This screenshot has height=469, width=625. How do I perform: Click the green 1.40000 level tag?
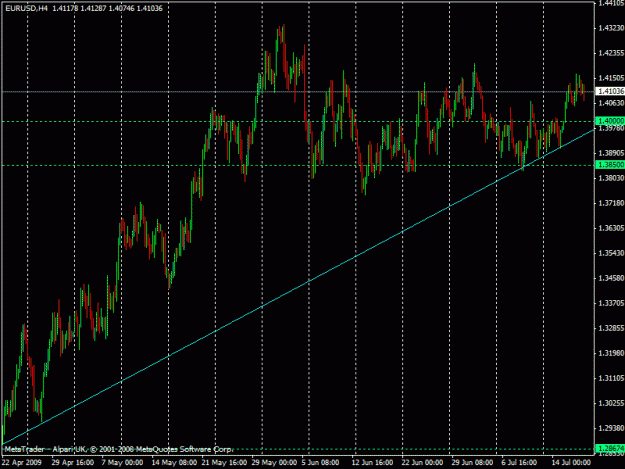click(x=610, y=121)
